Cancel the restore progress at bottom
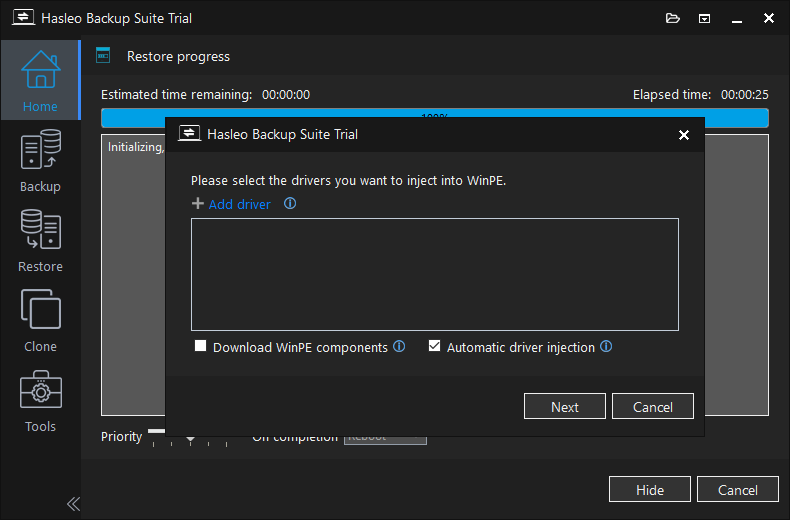The image size is (790, 520). click(x=738, y=490)
